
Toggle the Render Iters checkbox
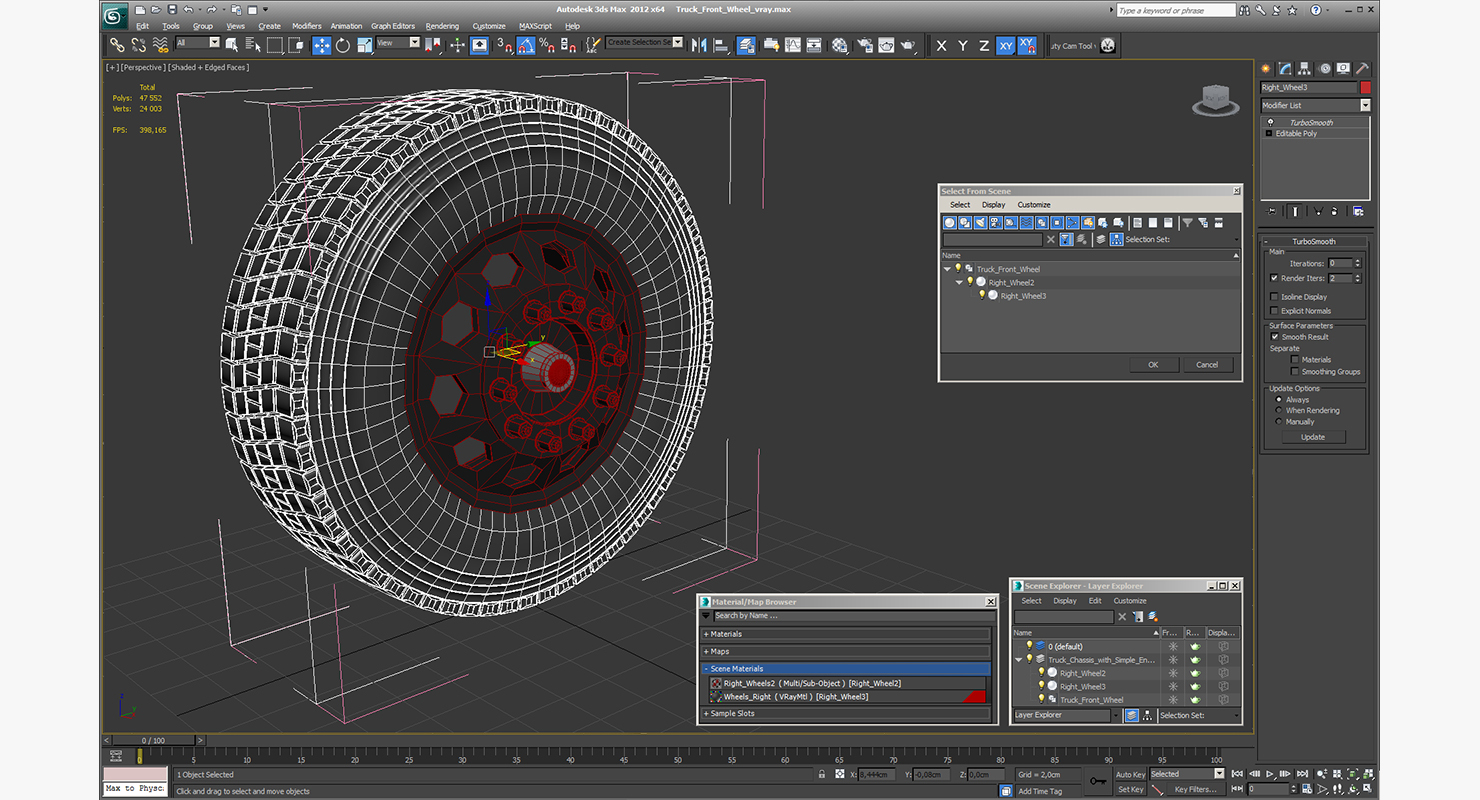point(1274,278)
